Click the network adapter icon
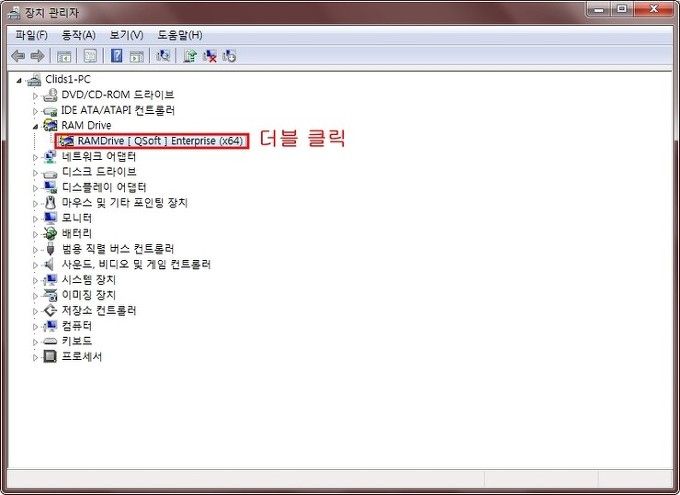 coord(50,157)
